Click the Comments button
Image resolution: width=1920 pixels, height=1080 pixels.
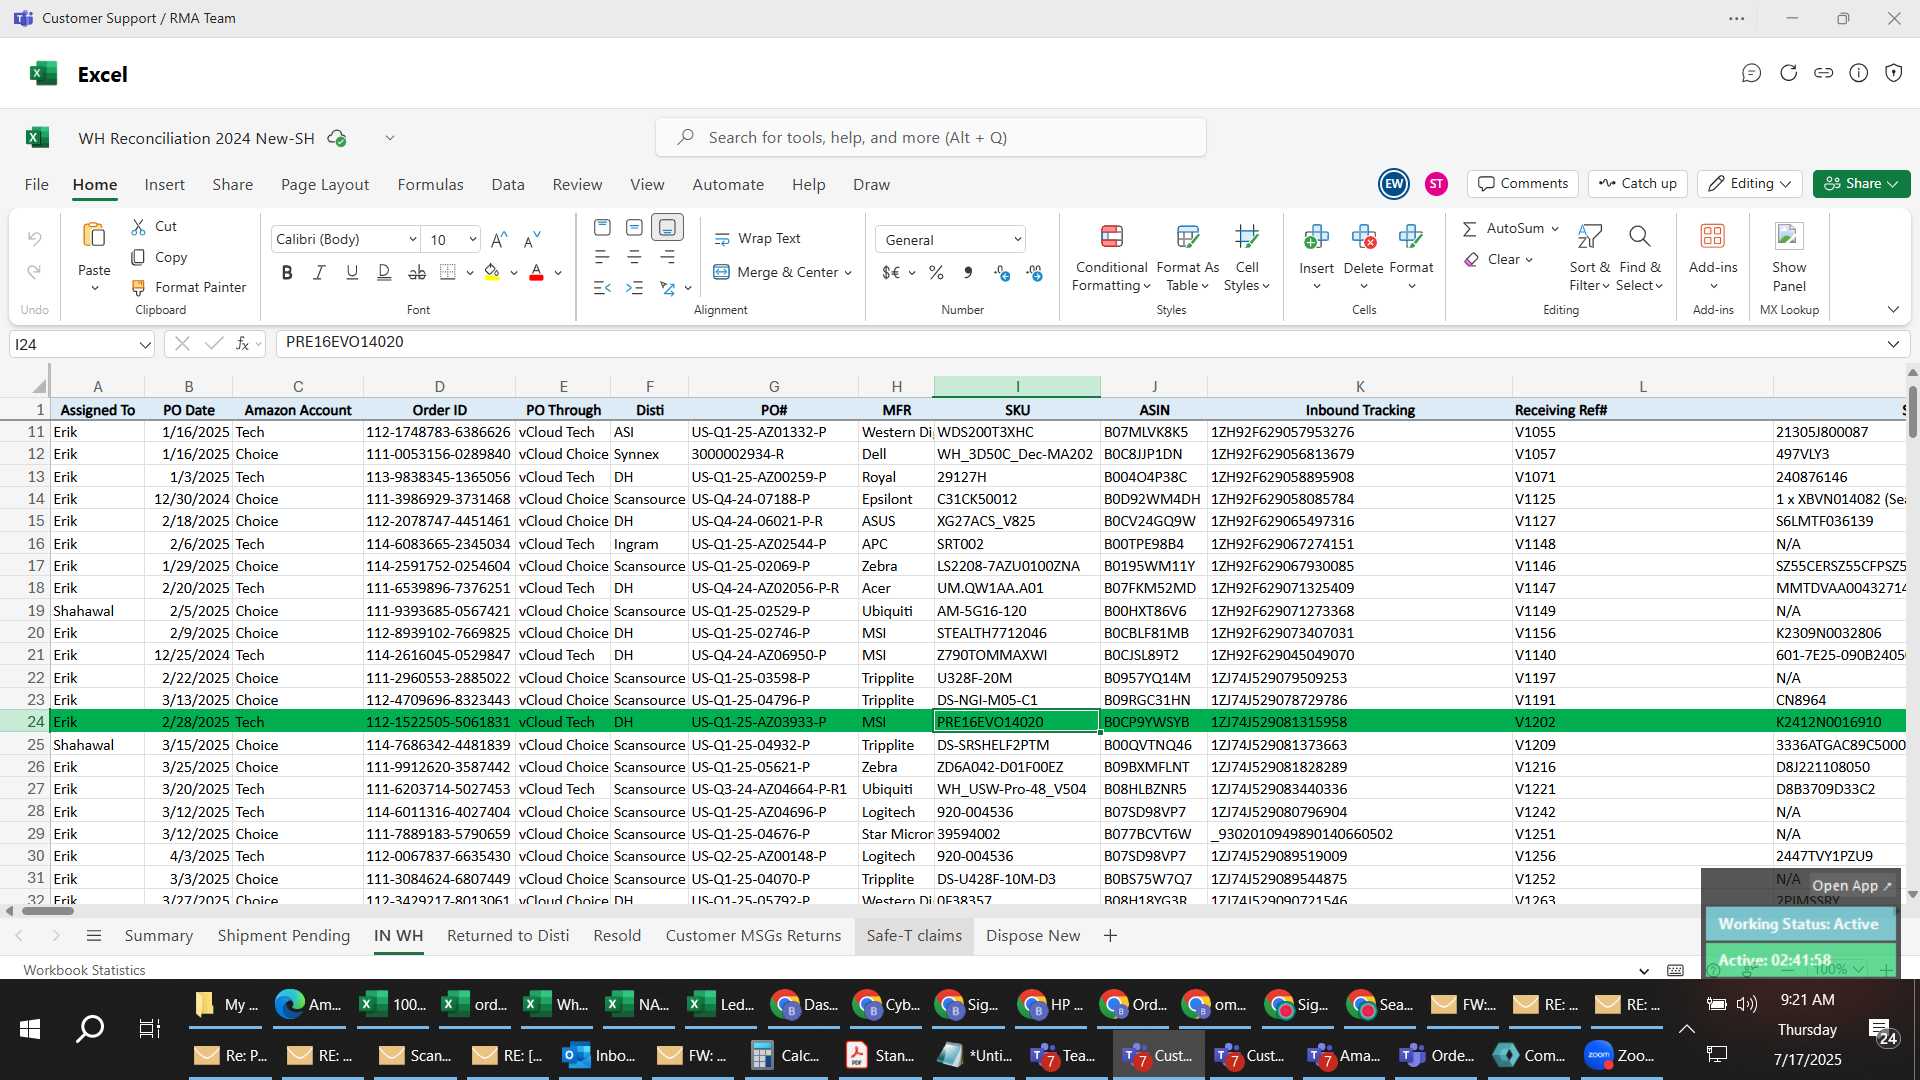[x=1523, y=184]
